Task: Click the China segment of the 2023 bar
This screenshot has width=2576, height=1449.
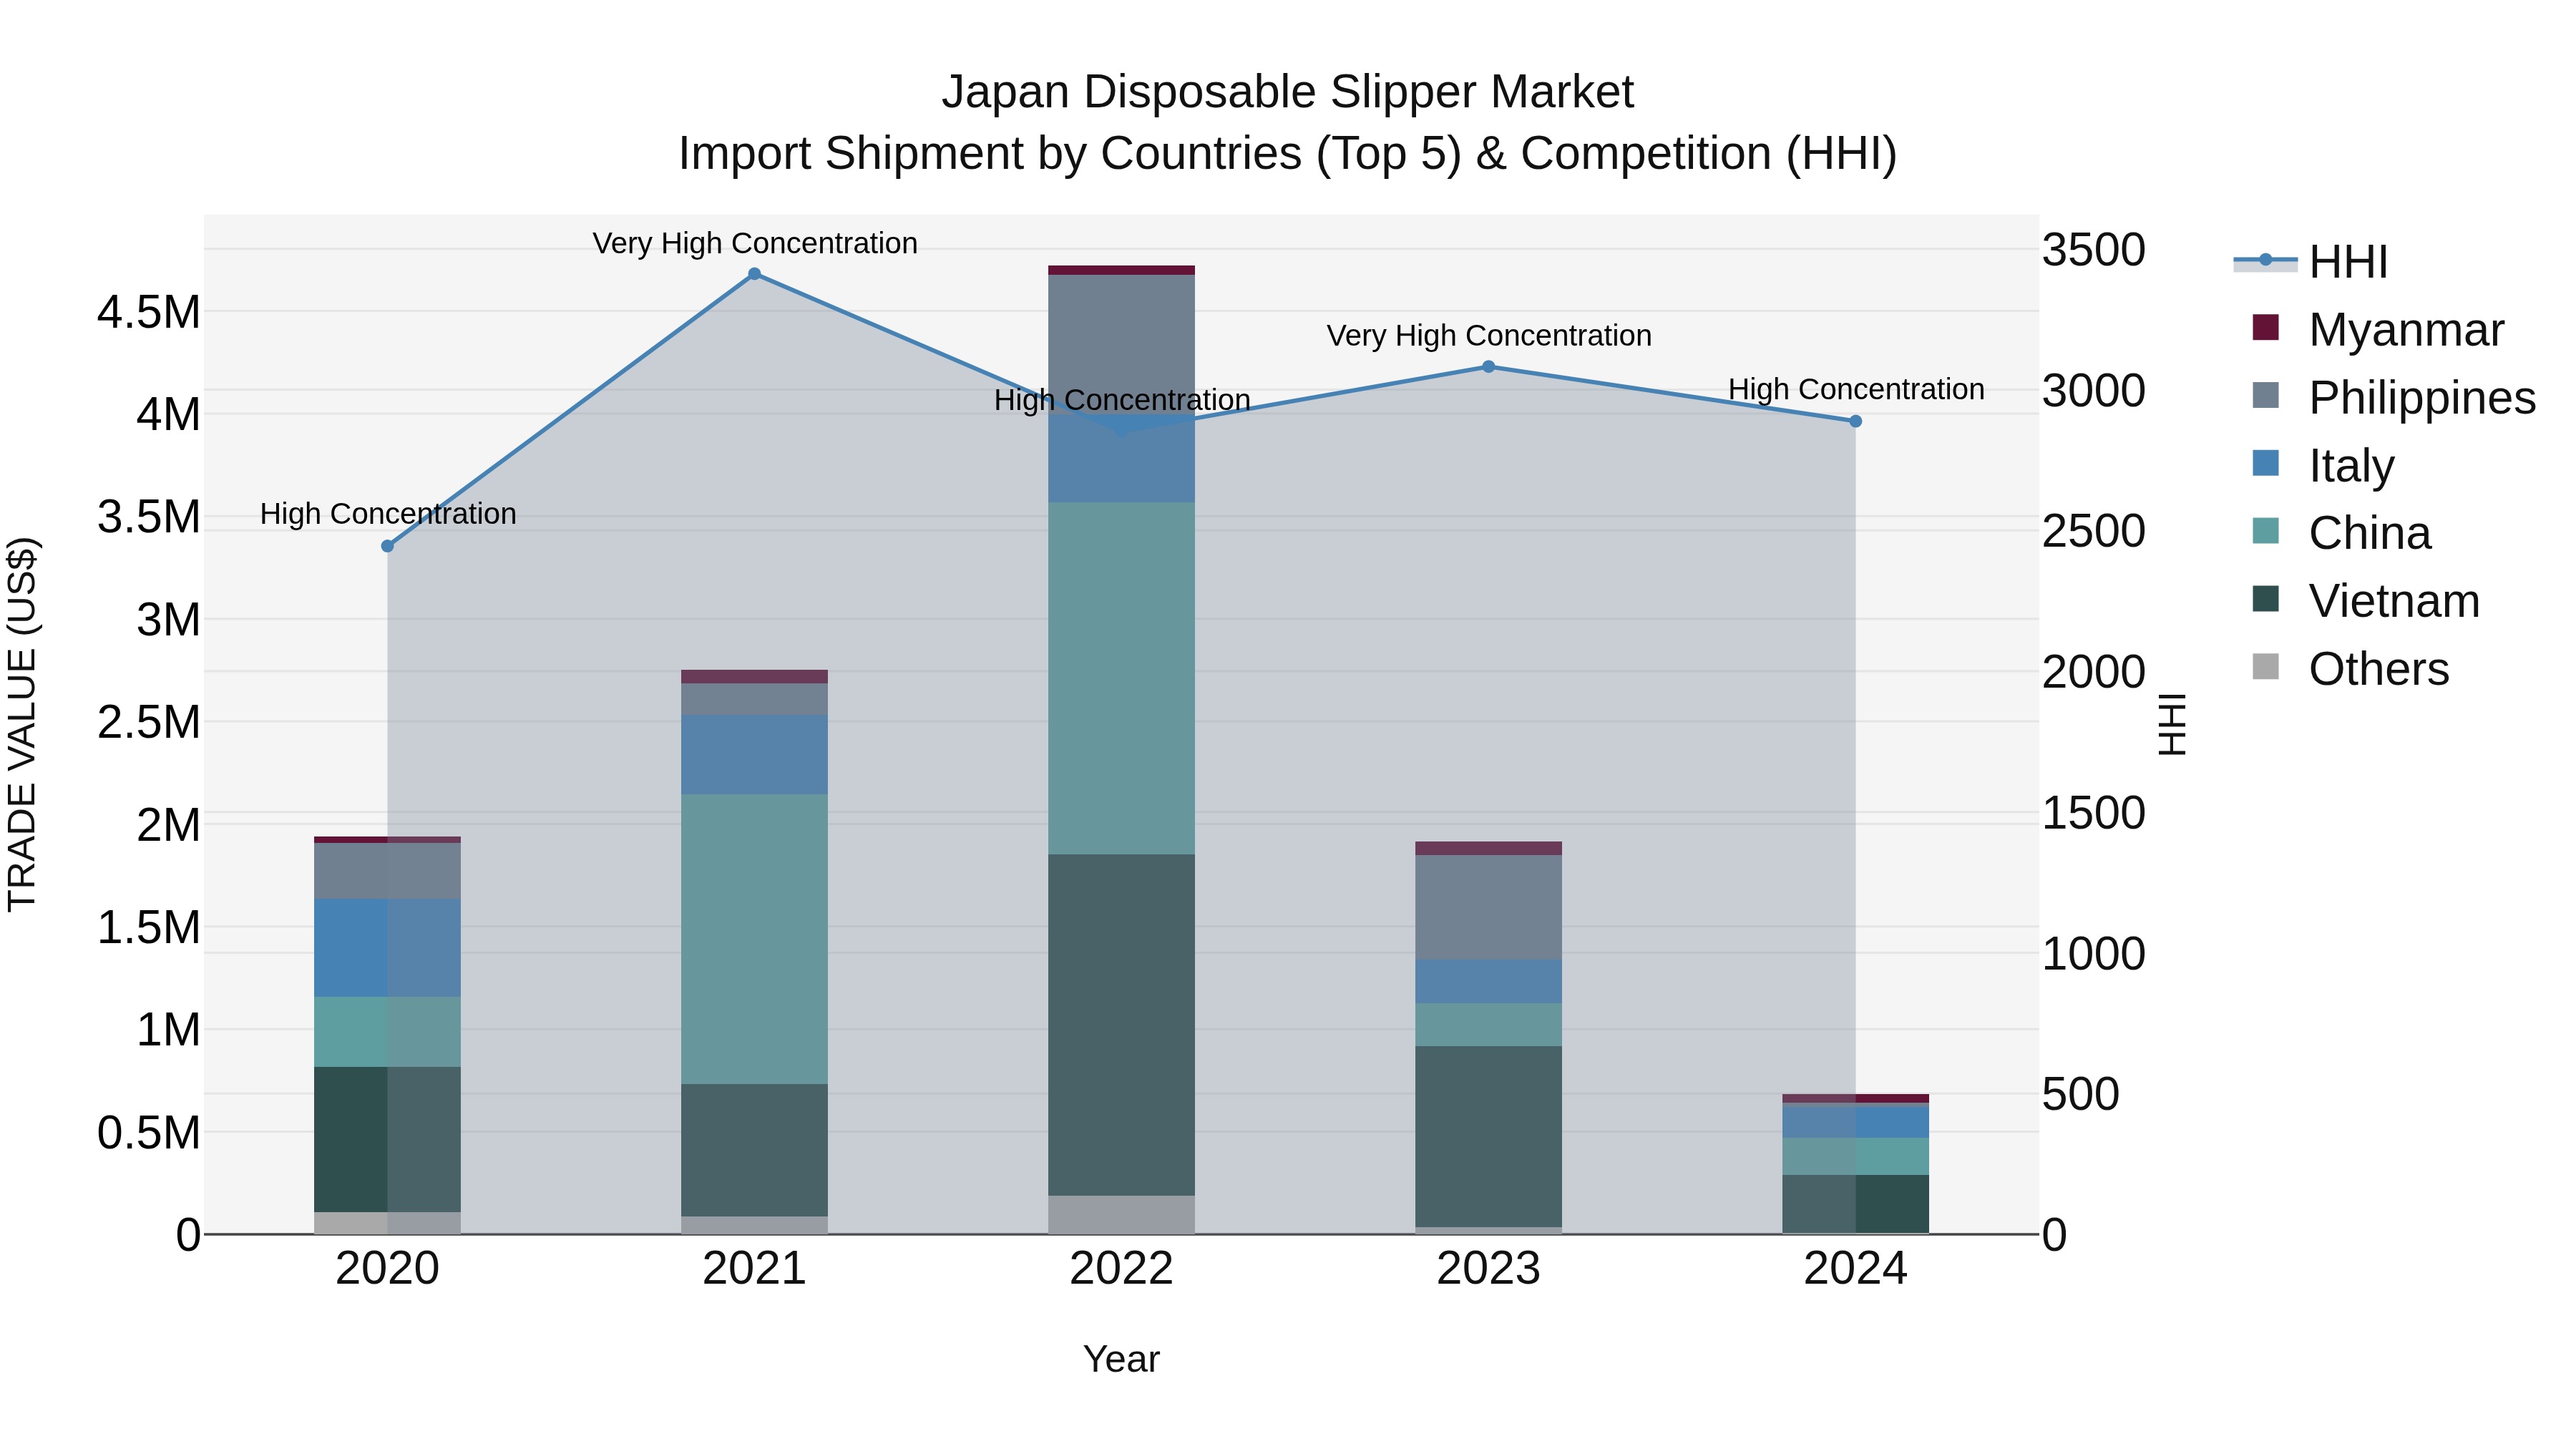Action: [x=1488, y=1025]
